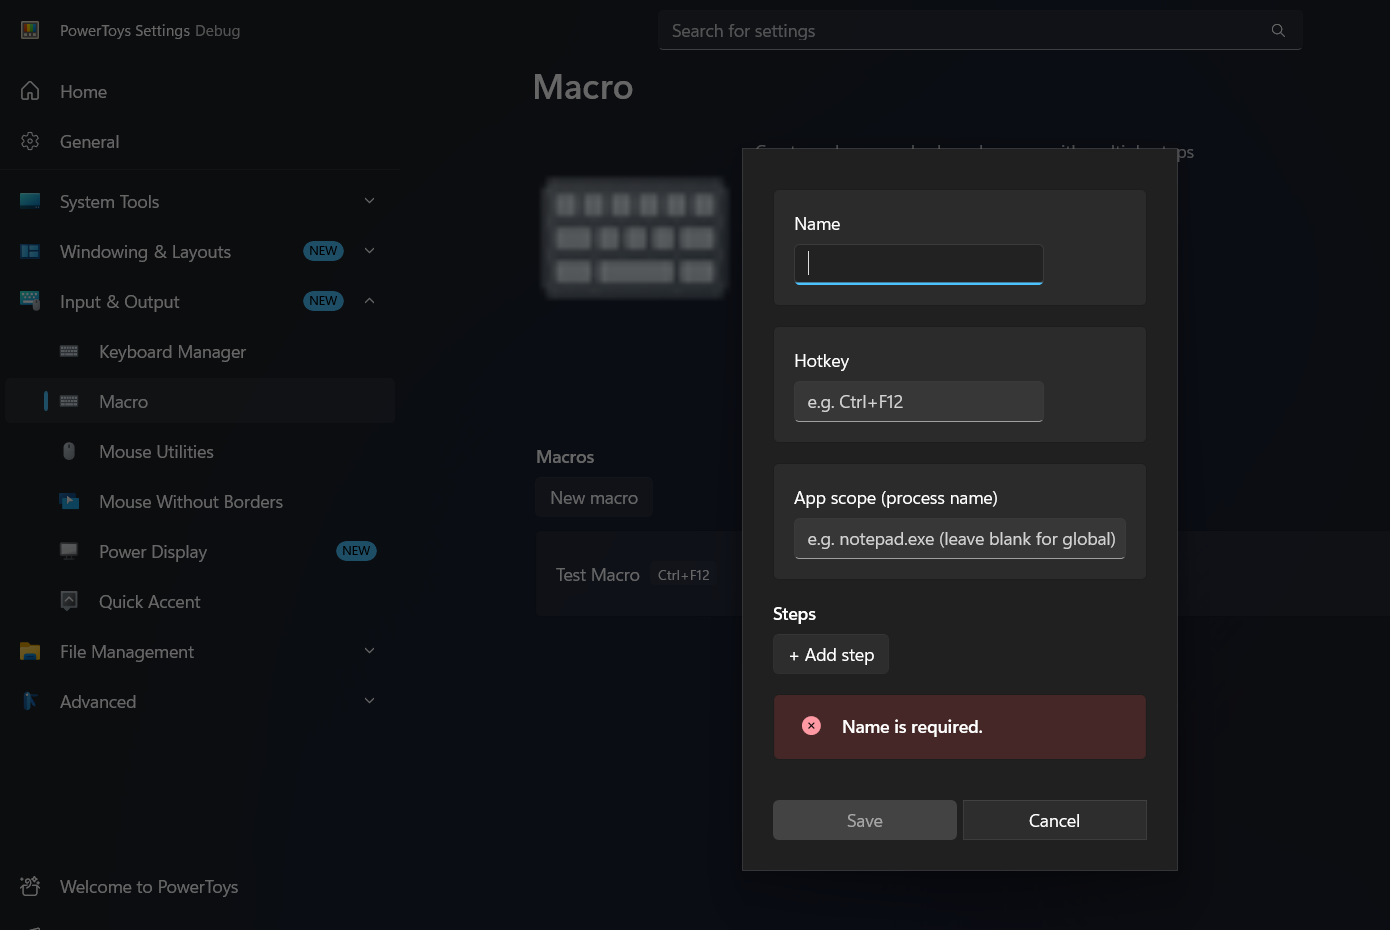This screenshot has width=1390, height=930.
Task: Open Home via its house icon
Action: point(30,91)
